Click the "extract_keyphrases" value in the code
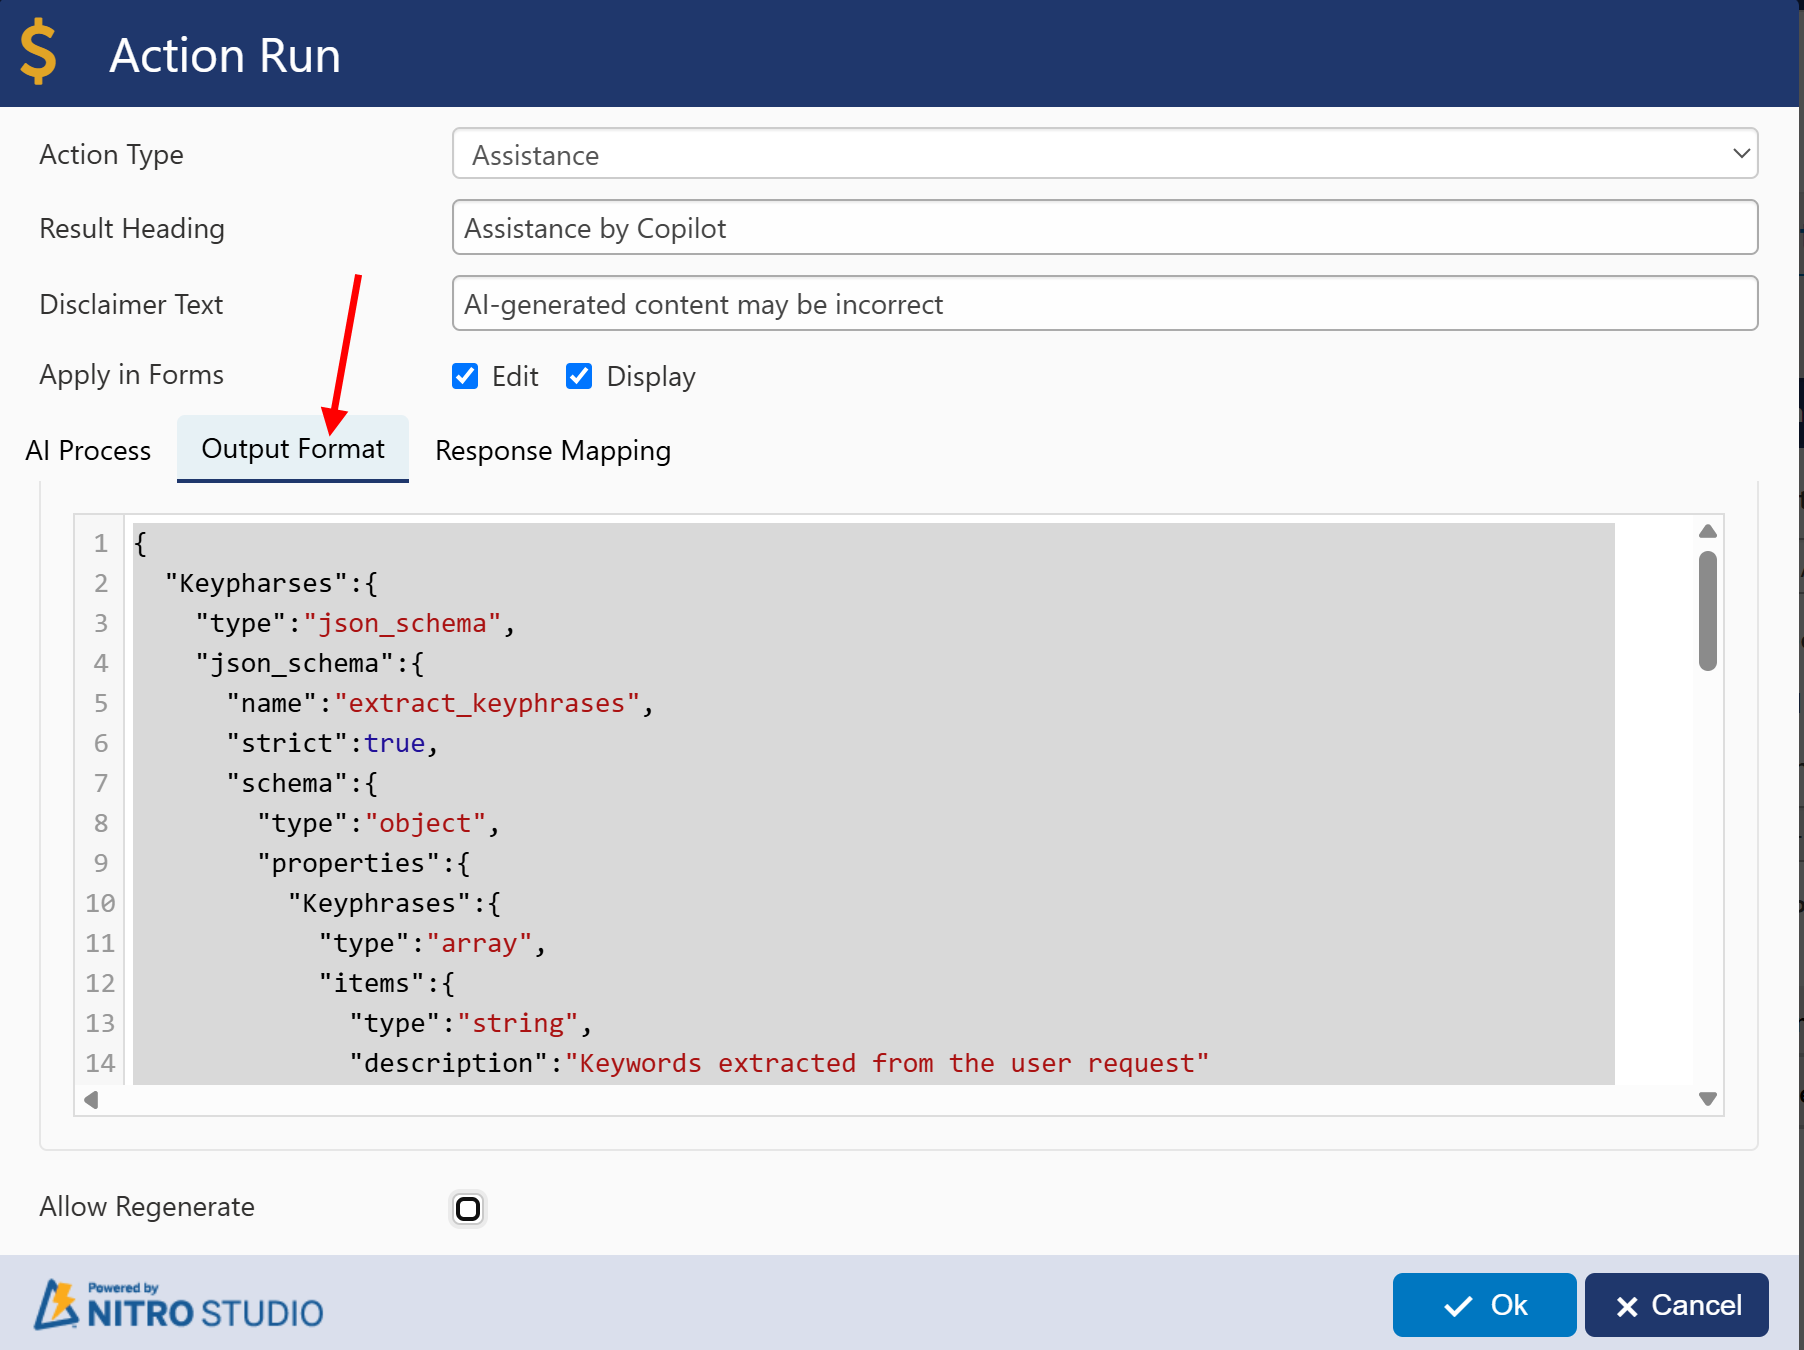Viewport: 1804px width, 1350px height. [486, 703]
